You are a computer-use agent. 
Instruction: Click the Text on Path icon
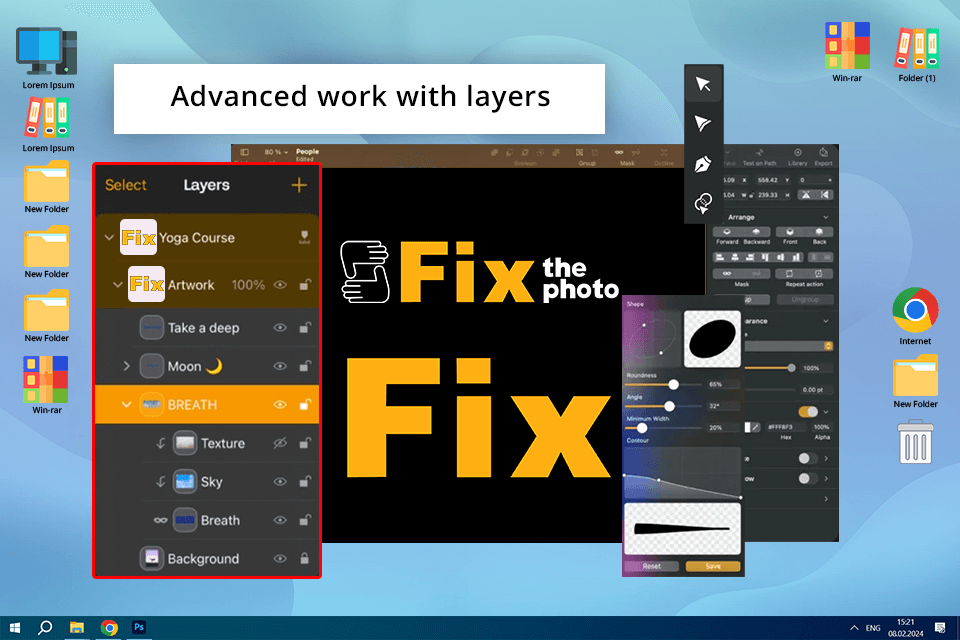pyautogui.click(x=760, y=153)
